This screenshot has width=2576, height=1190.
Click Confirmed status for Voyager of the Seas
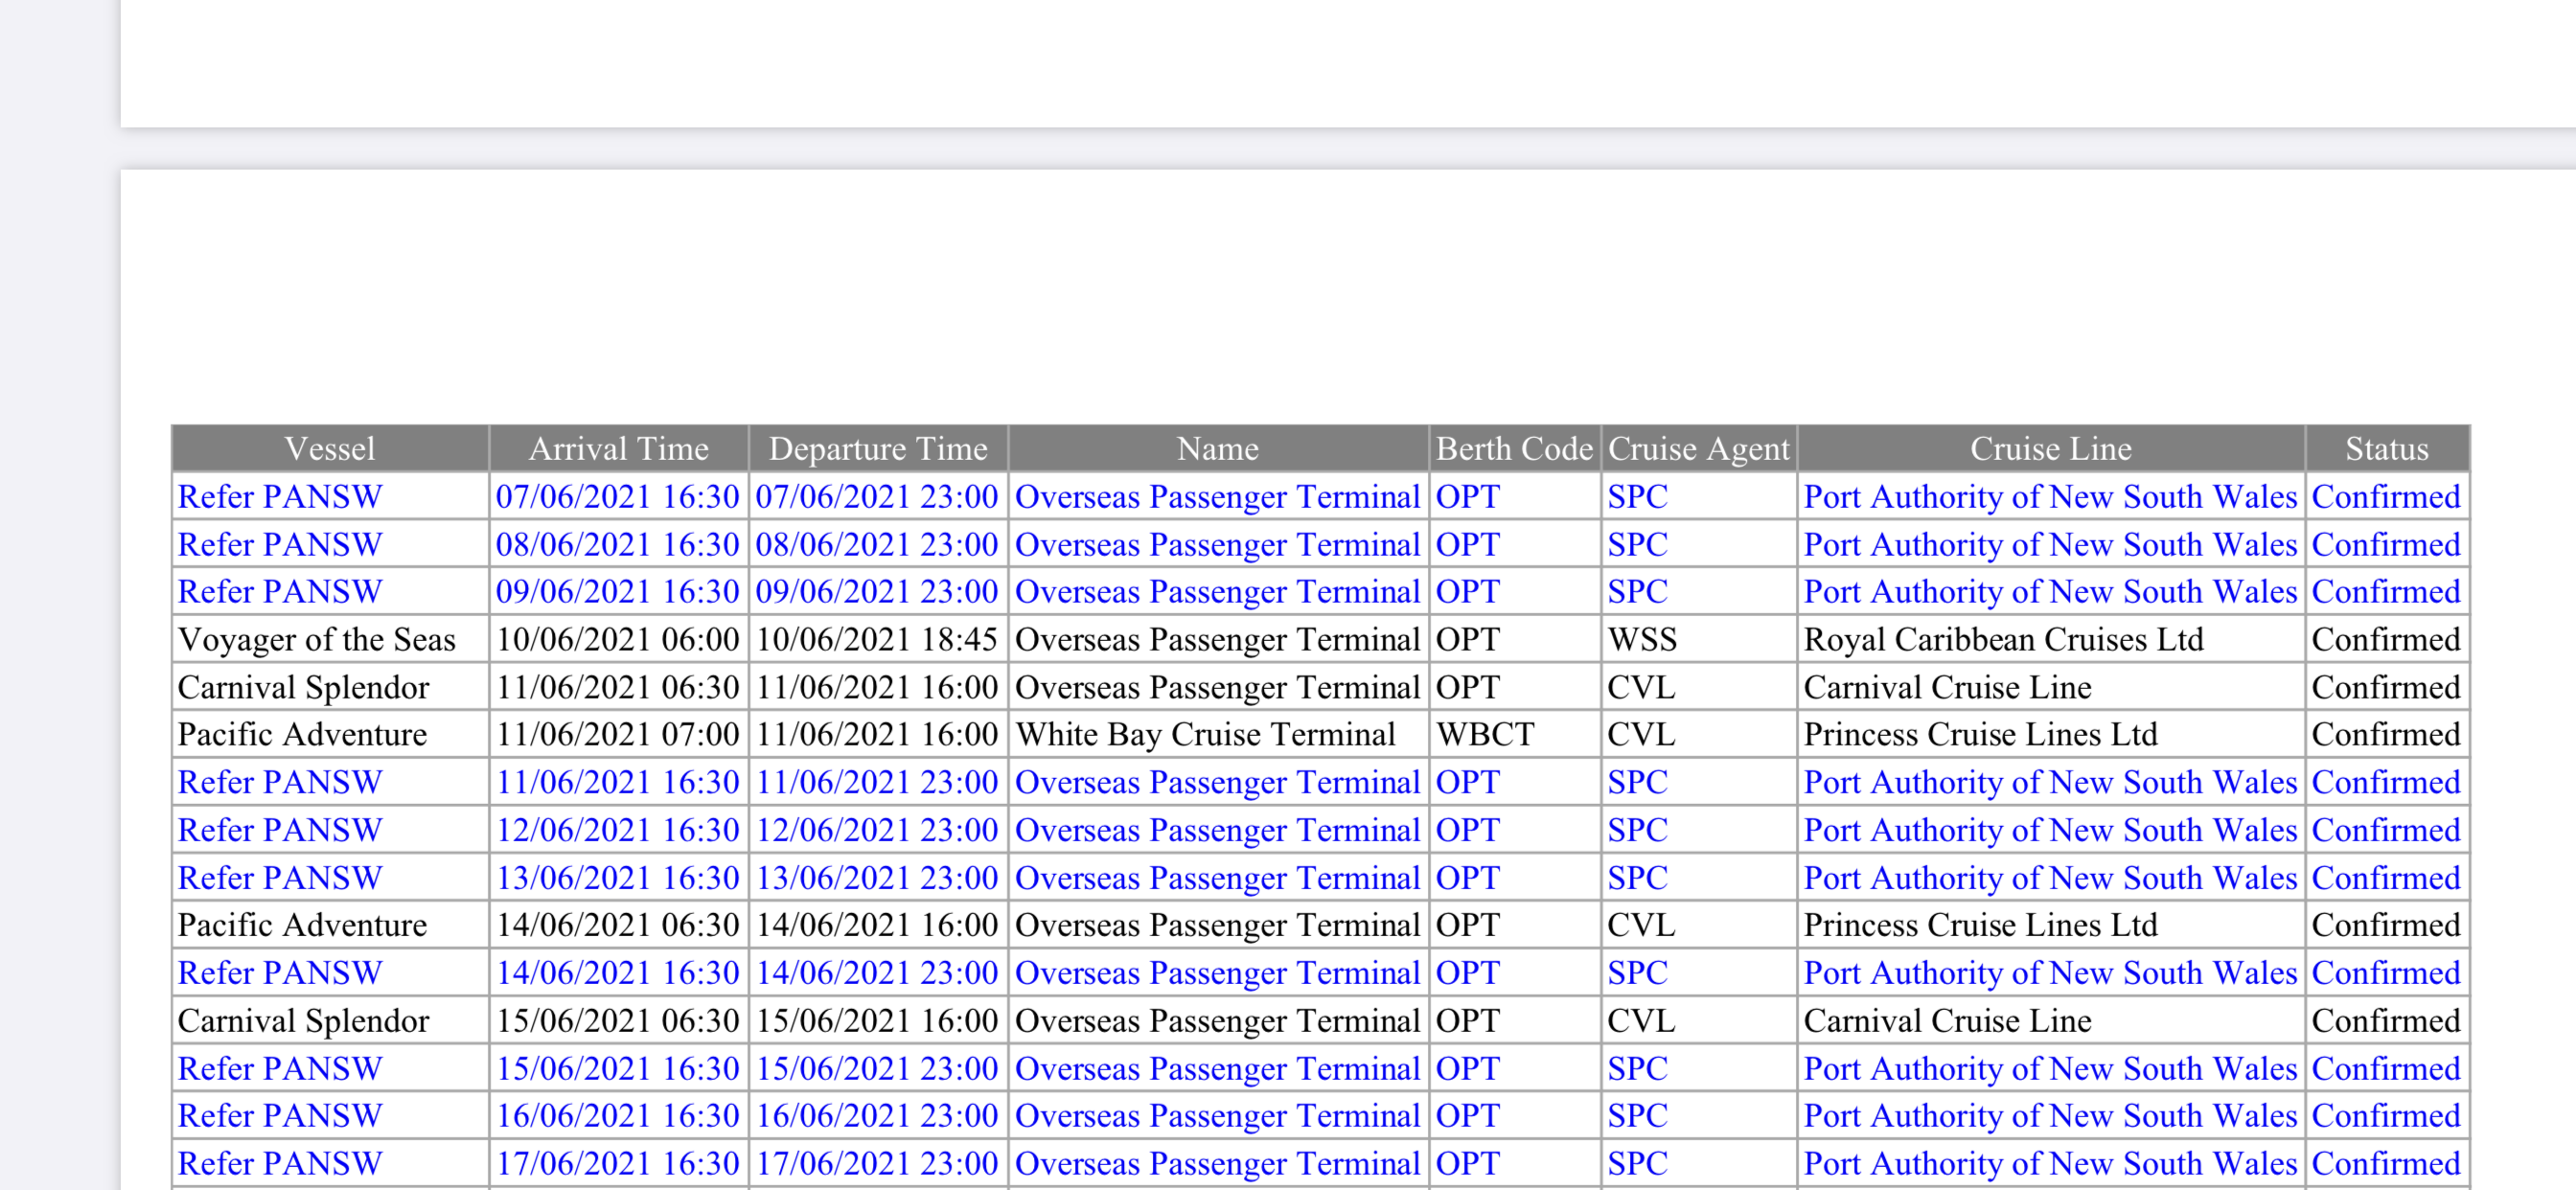(x=2386, y=640)
